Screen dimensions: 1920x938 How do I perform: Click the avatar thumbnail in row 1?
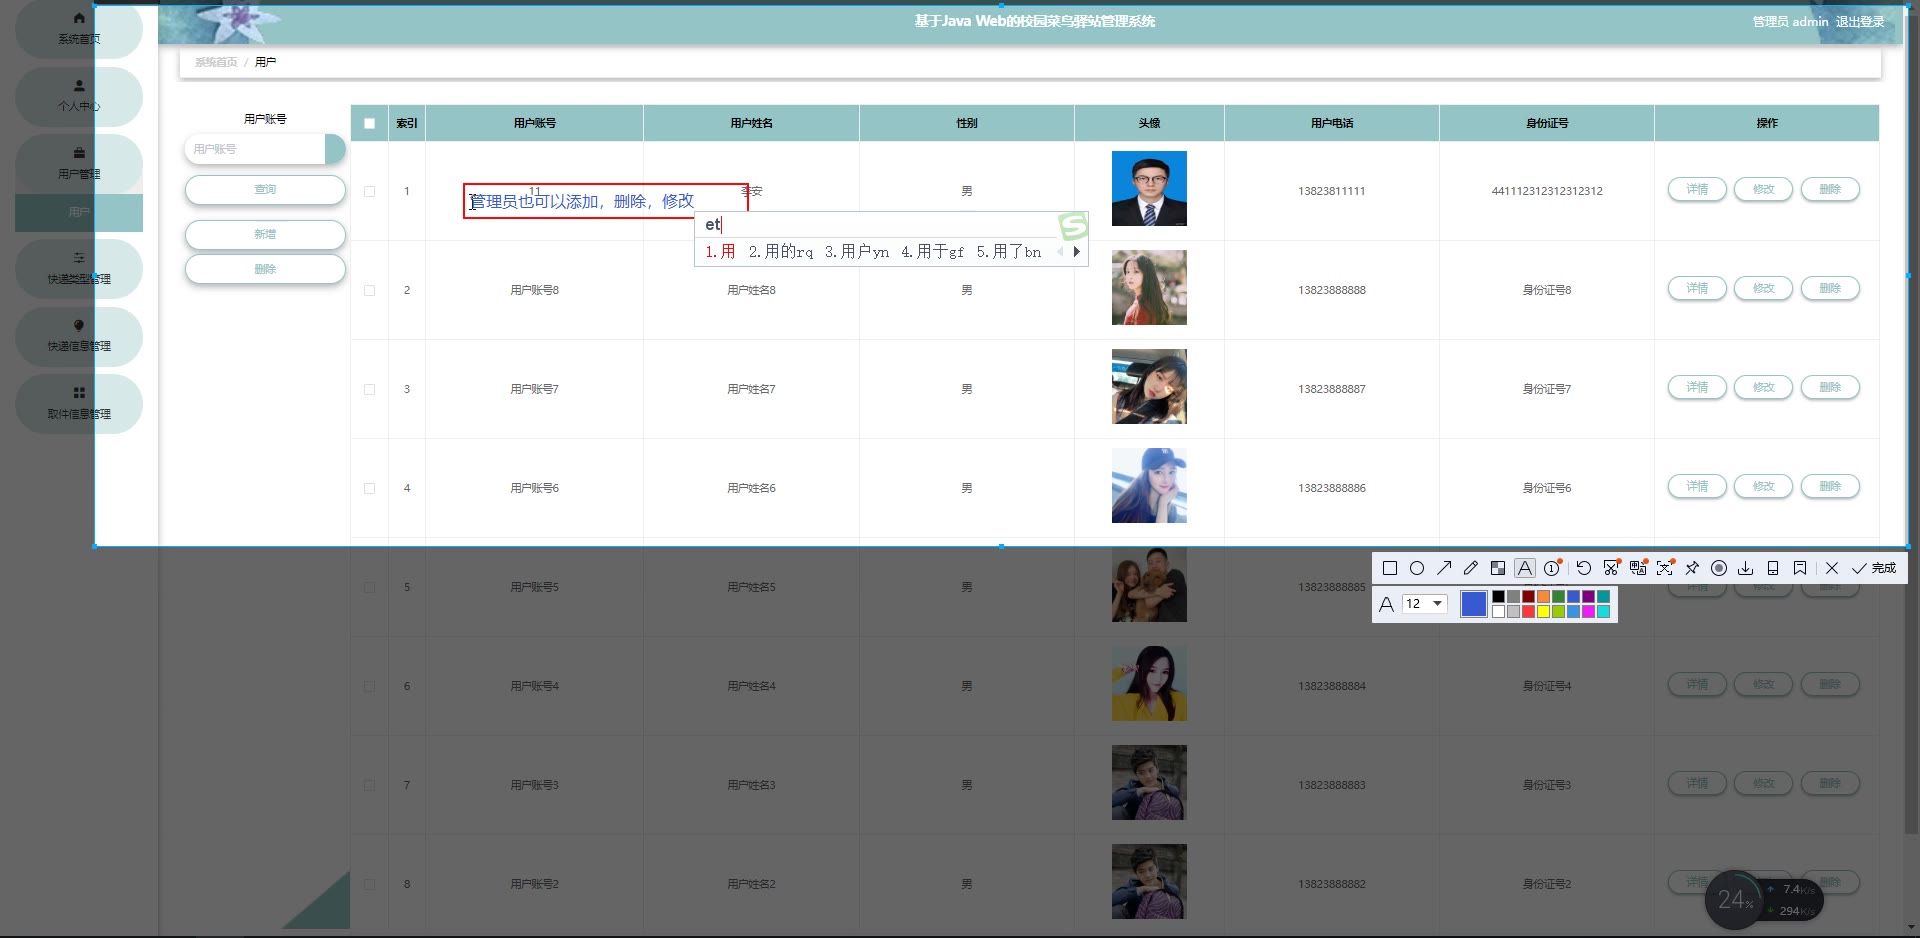1149,189
